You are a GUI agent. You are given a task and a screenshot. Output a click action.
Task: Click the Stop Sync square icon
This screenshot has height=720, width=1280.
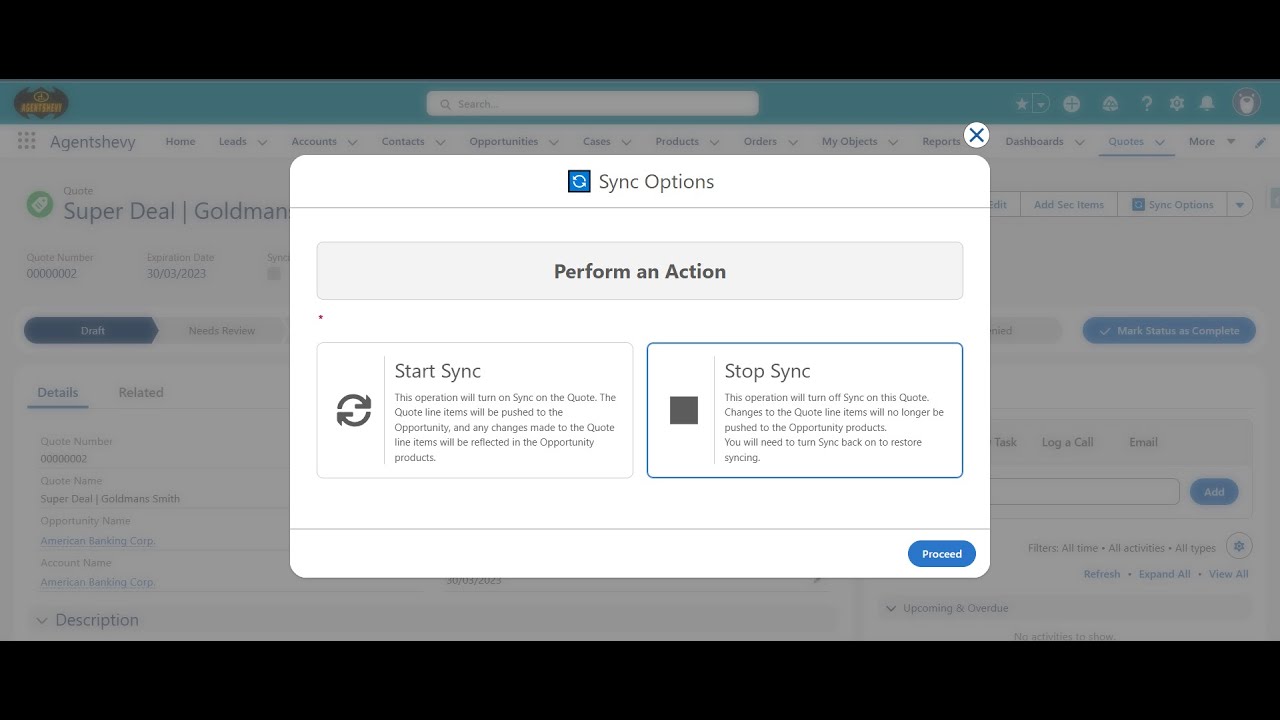(684, 410)
